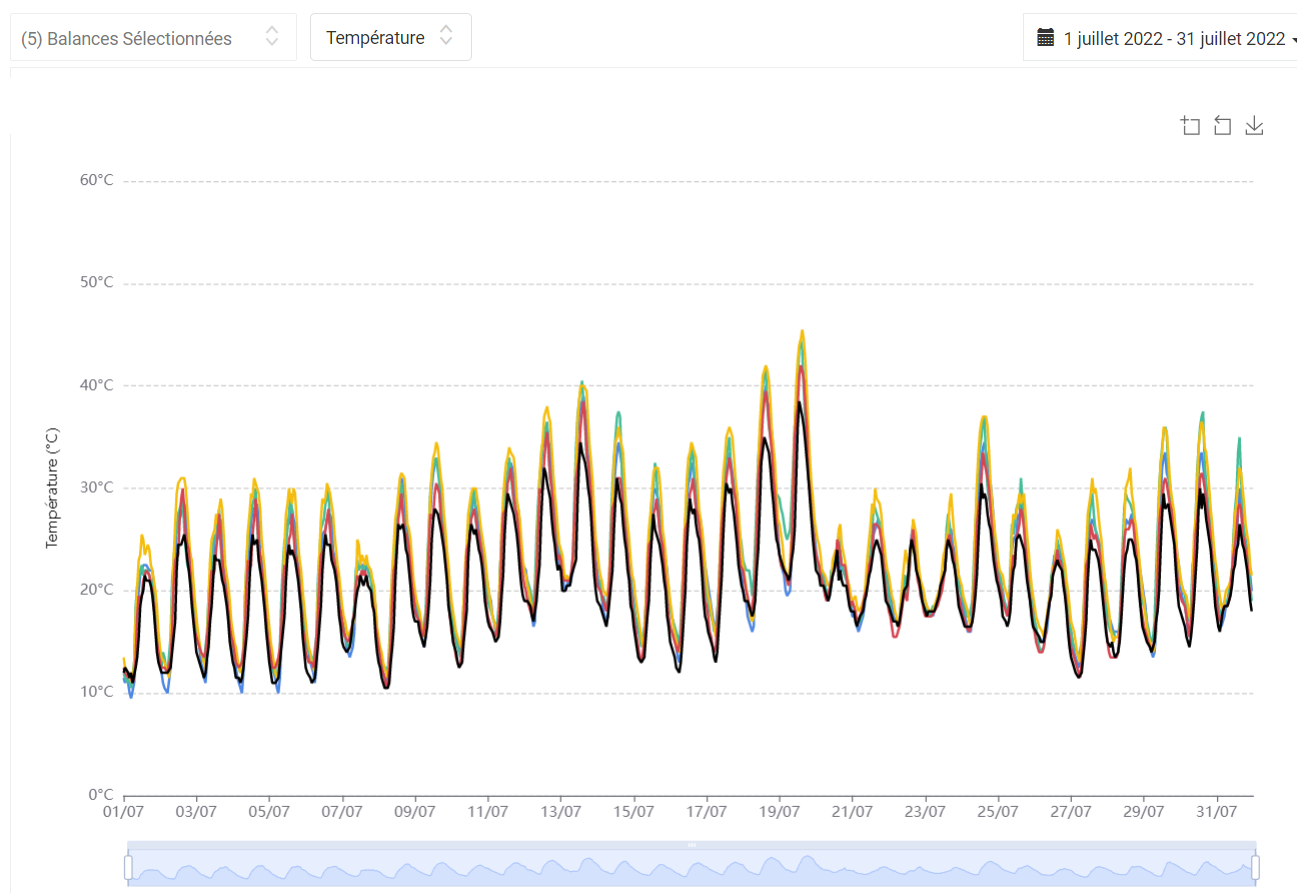Open the Balances Sélectionnées dropdown
This screenshot has width=1297, height=893.
tap(153, 38)
